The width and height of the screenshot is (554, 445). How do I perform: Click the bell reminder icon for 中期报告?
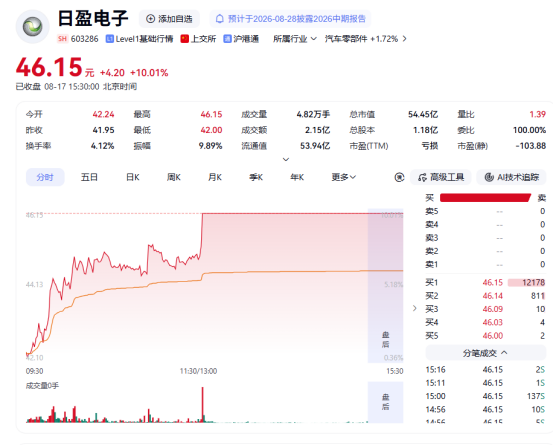click(219, 19)
